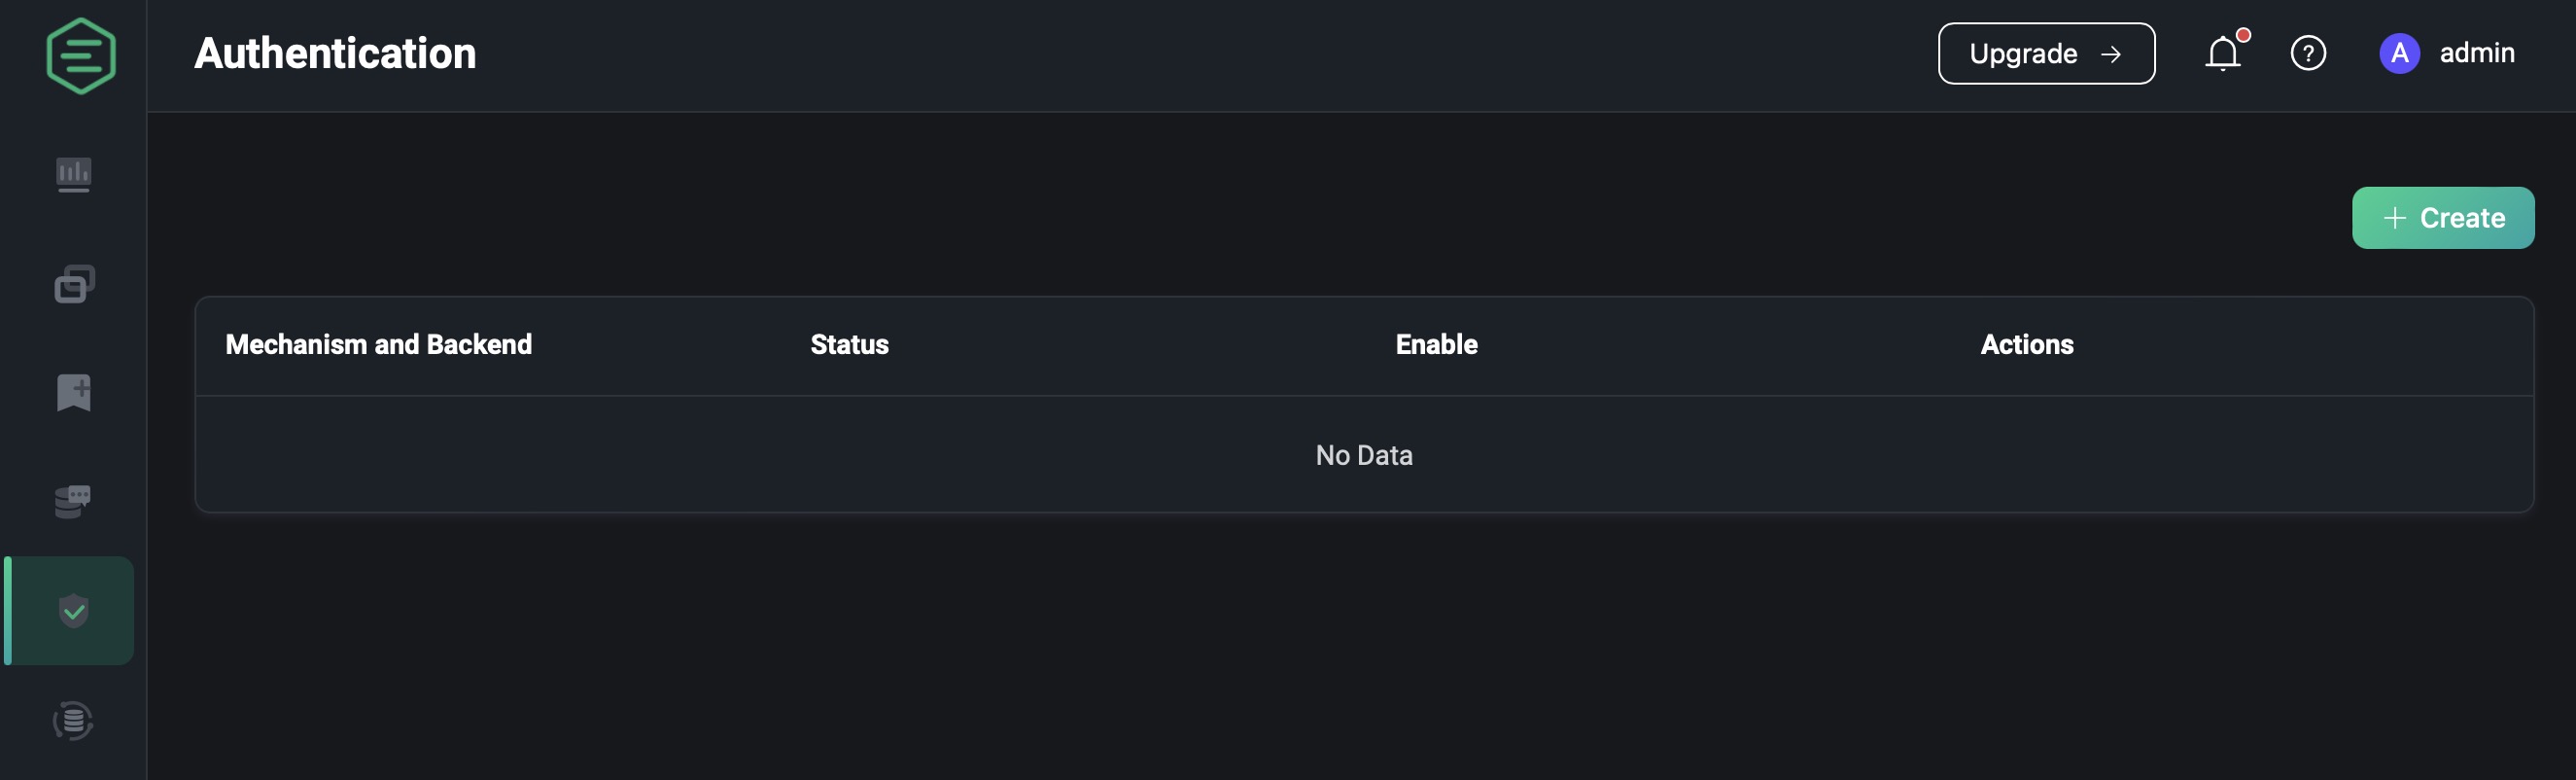The image size is (2576, 780).
Task: Click the Status column header
Action: click(x=848, y=344)
